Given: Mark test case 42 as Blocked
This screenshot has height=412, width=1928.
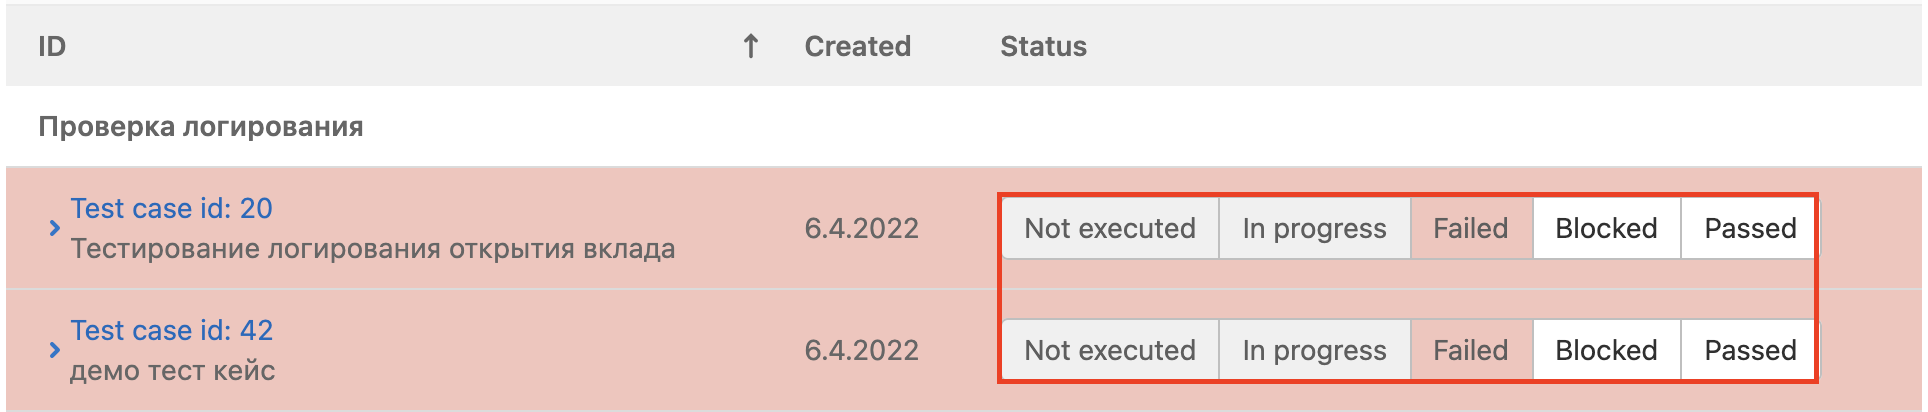Looking at the screenshot, I should click(1606, 351).
